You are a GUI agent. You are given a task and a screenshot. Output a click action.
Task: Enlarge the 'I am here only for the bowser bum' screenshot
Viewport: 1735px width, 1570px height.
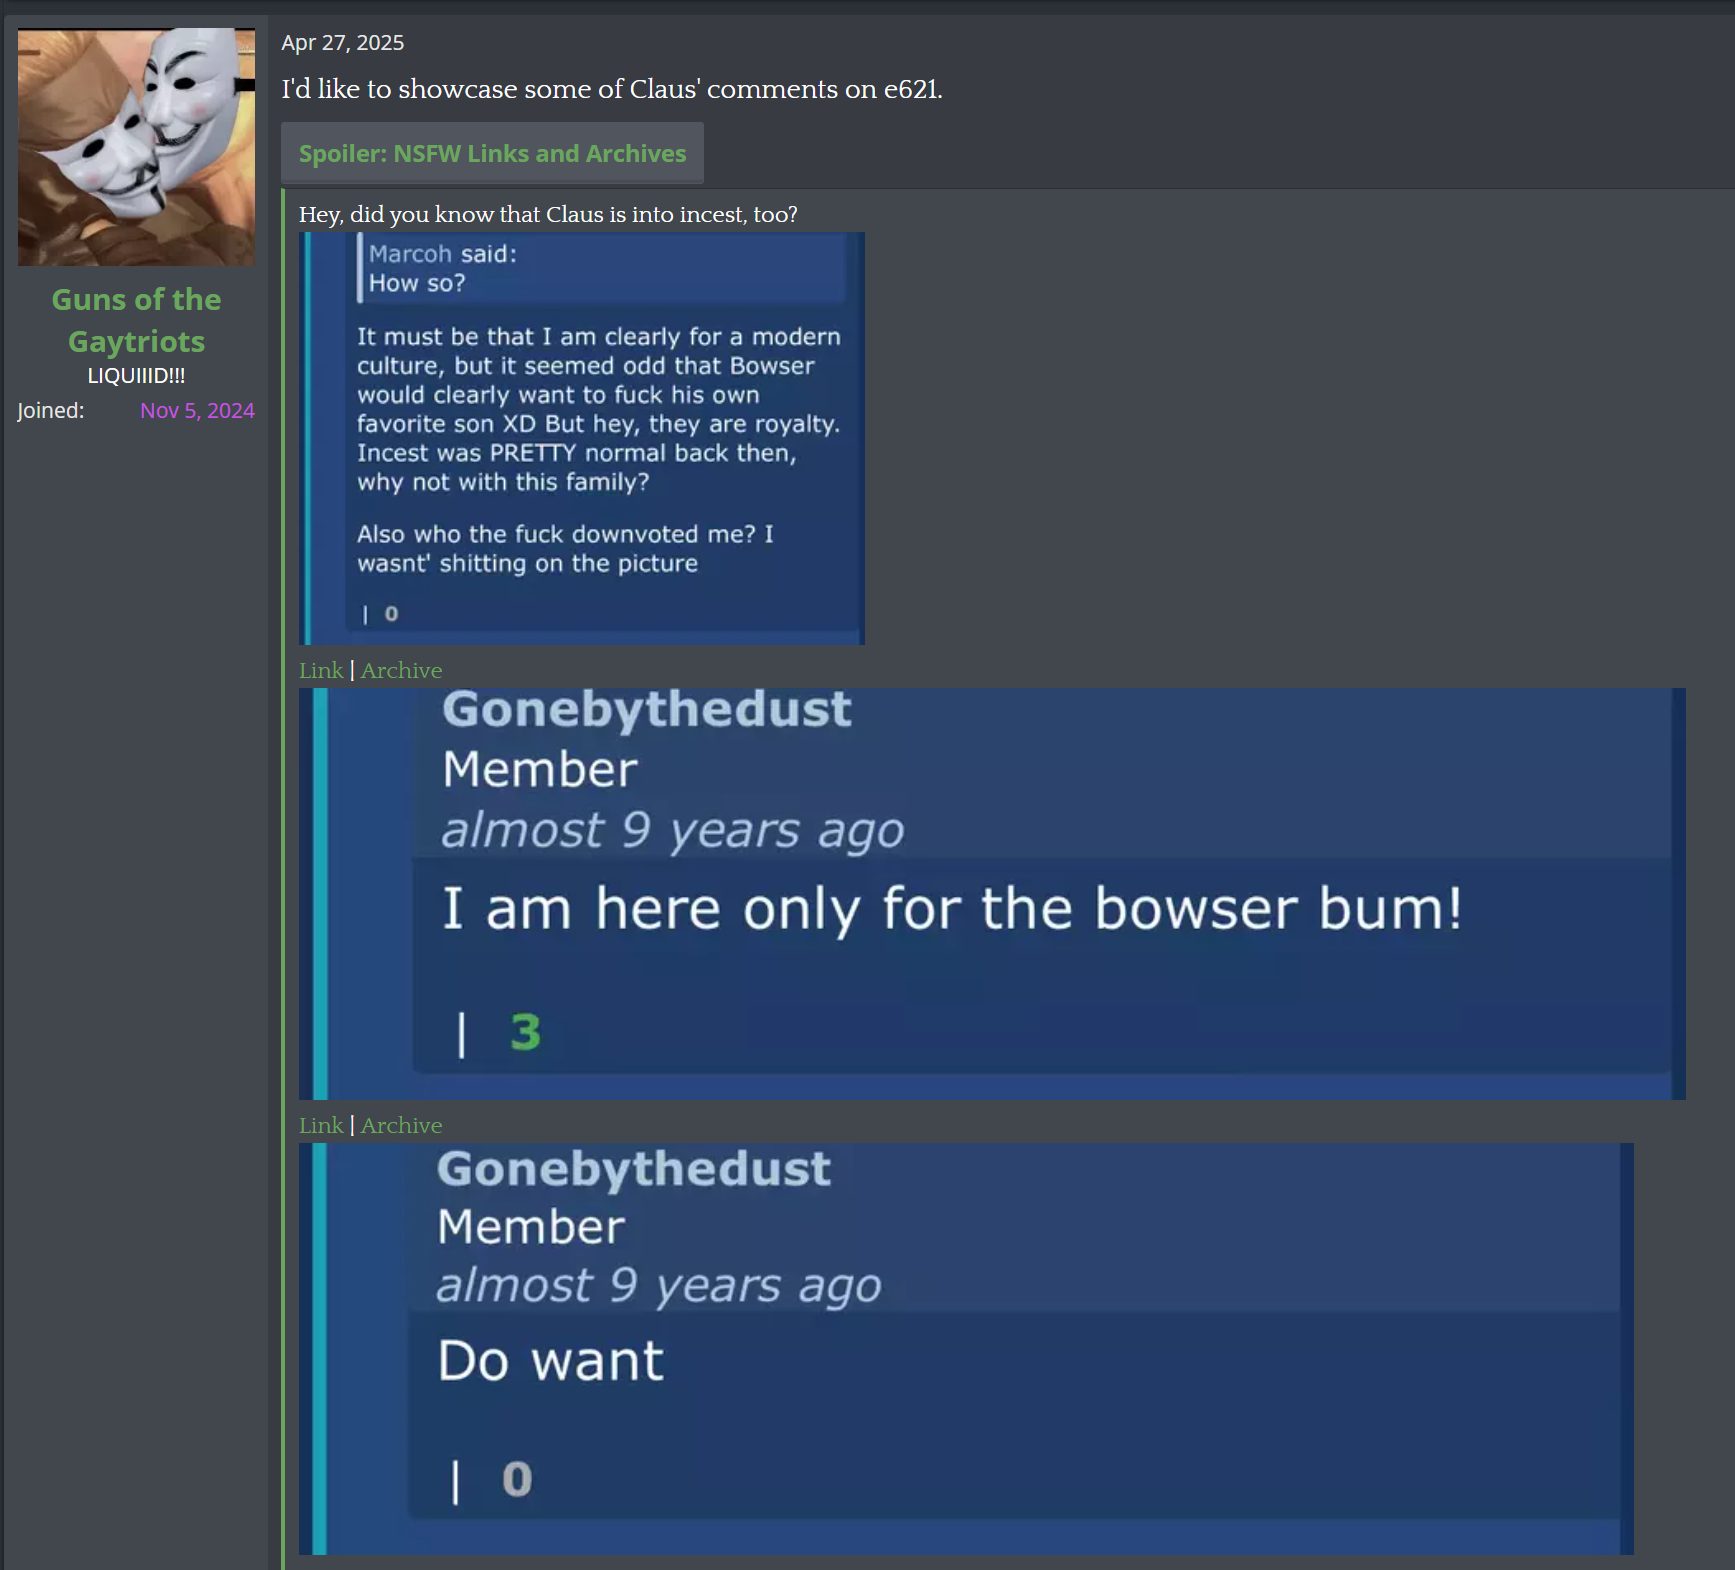992,893
